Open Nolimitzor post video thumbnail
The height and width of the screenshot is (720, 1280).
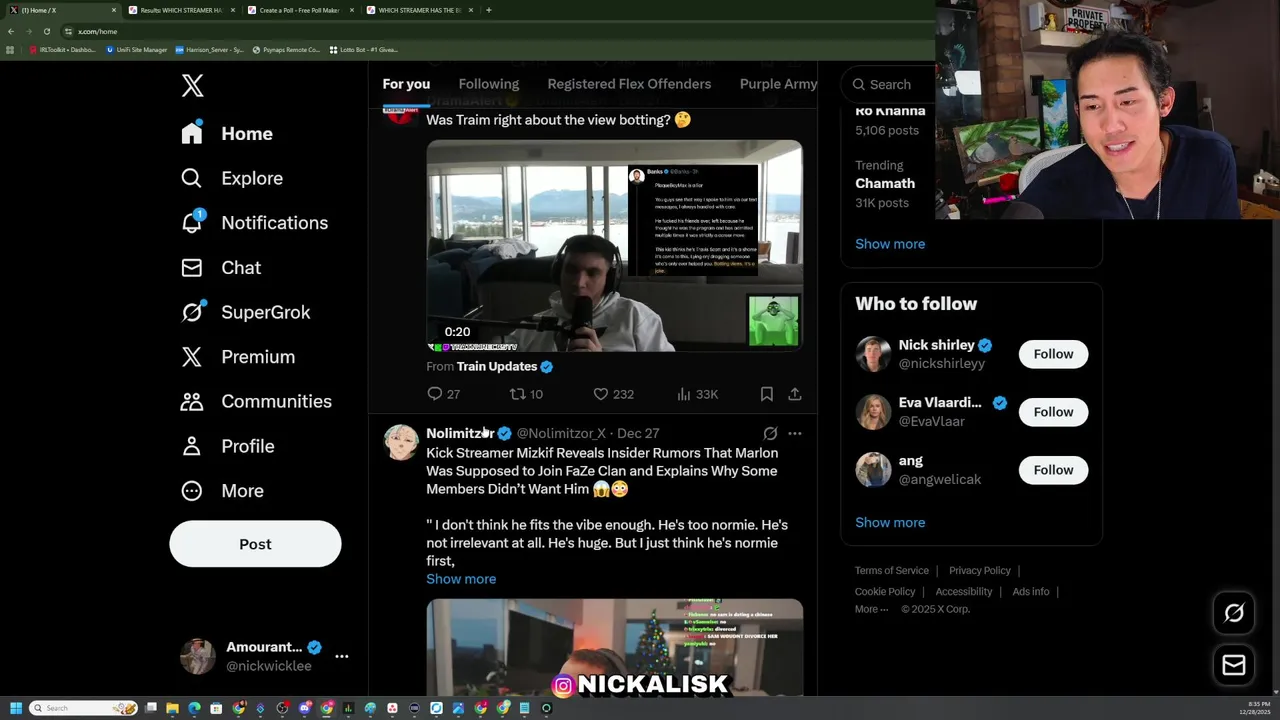614,647
